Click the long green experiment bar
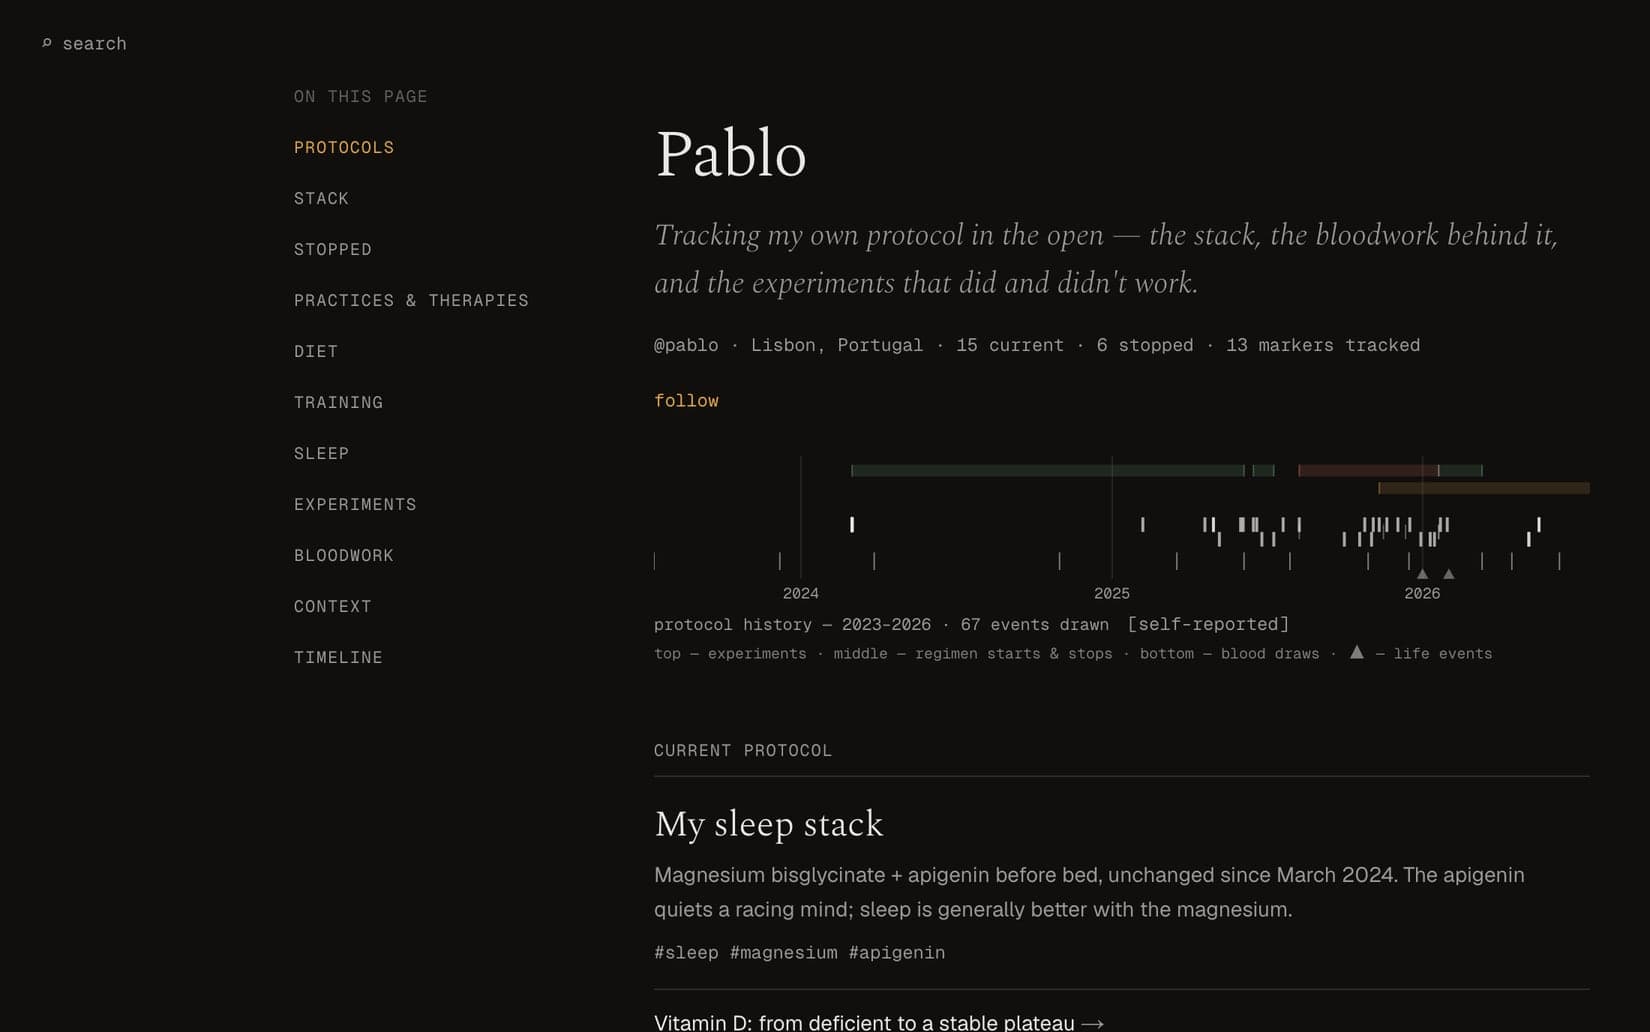This screenshot has width=1650, height=1032. click(1047, 470)
